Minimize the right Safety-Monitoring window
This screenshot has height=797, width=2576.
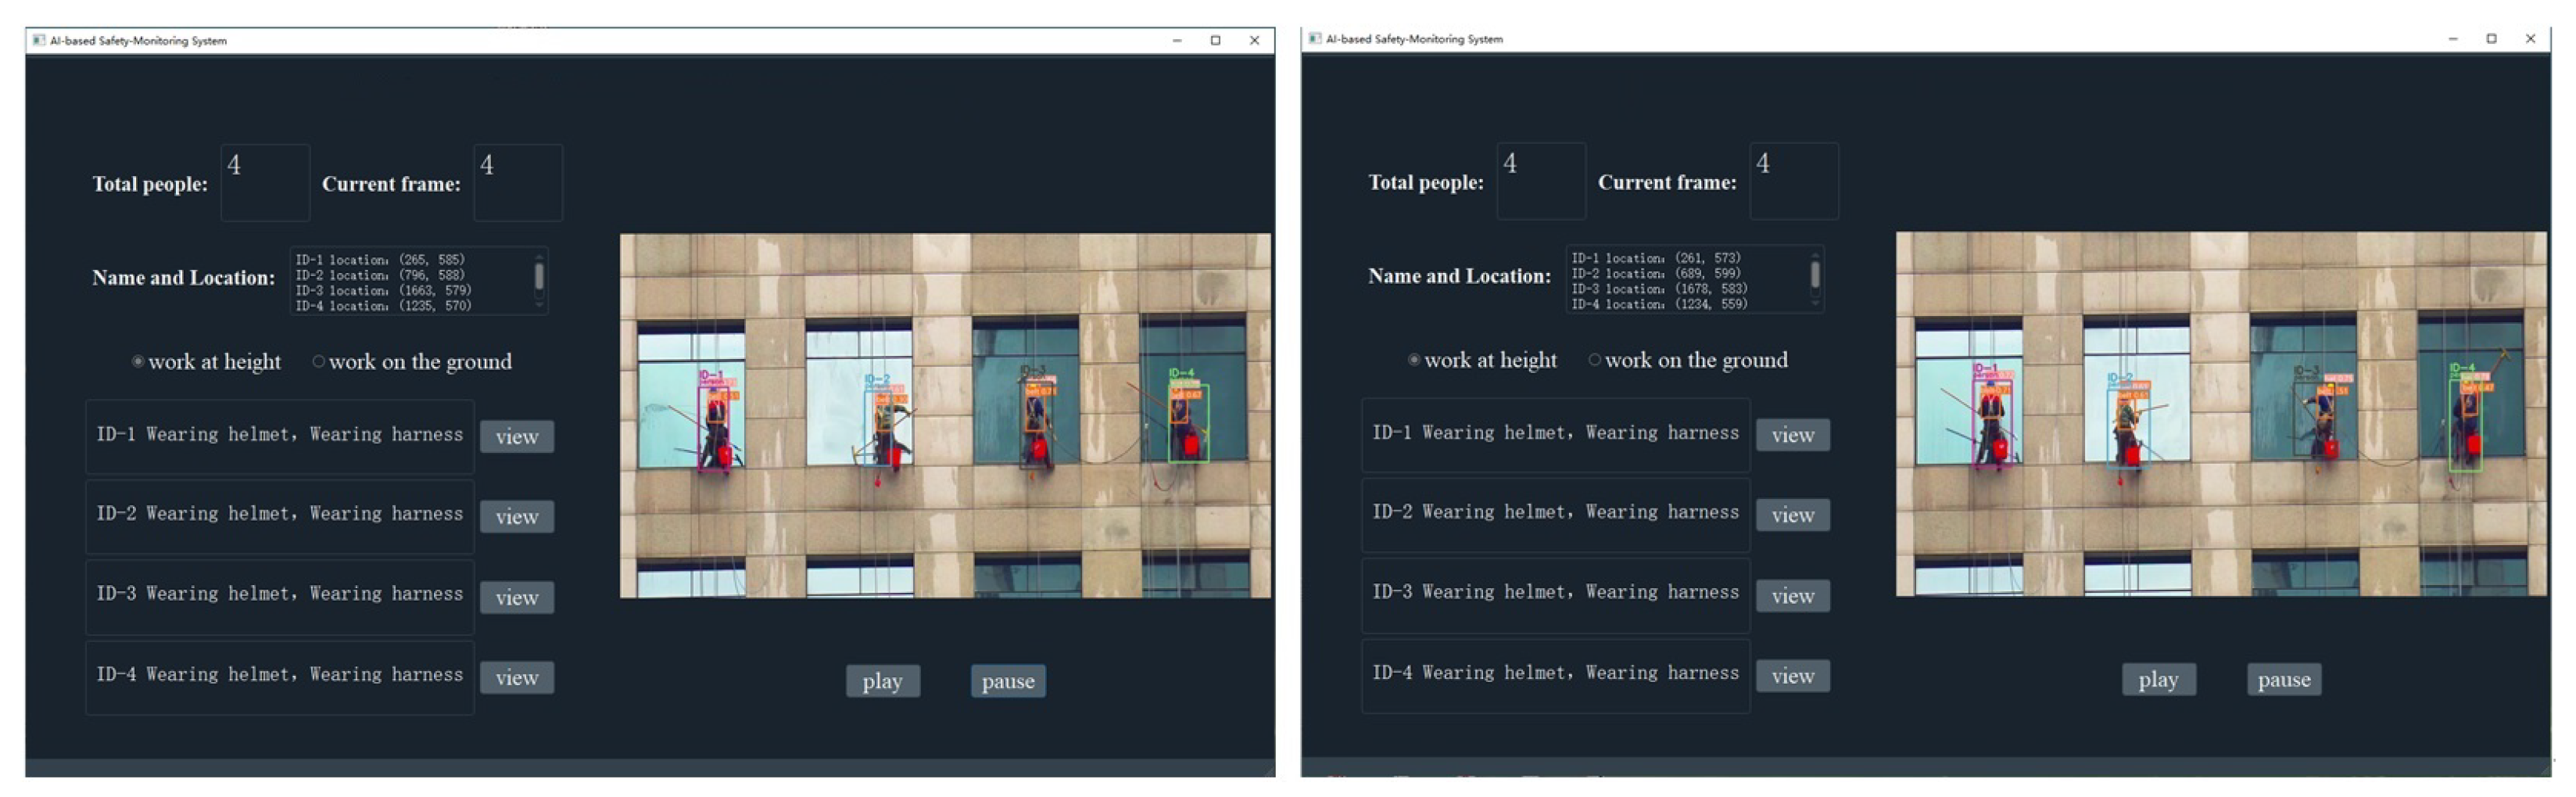pyautogui.click(x=2452, y=38)
